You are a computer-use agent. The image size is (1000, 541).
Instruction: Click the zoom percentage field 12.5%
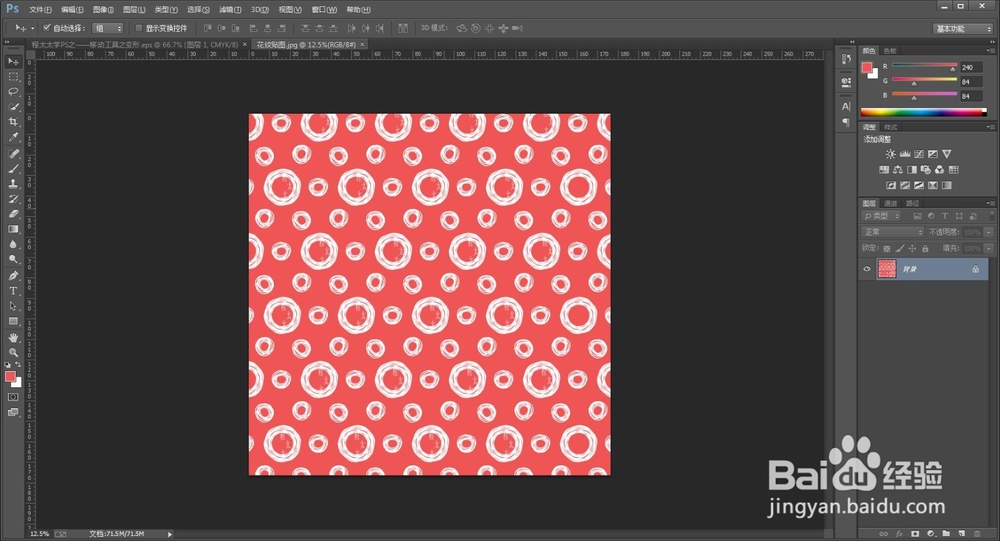click(40, 534)
